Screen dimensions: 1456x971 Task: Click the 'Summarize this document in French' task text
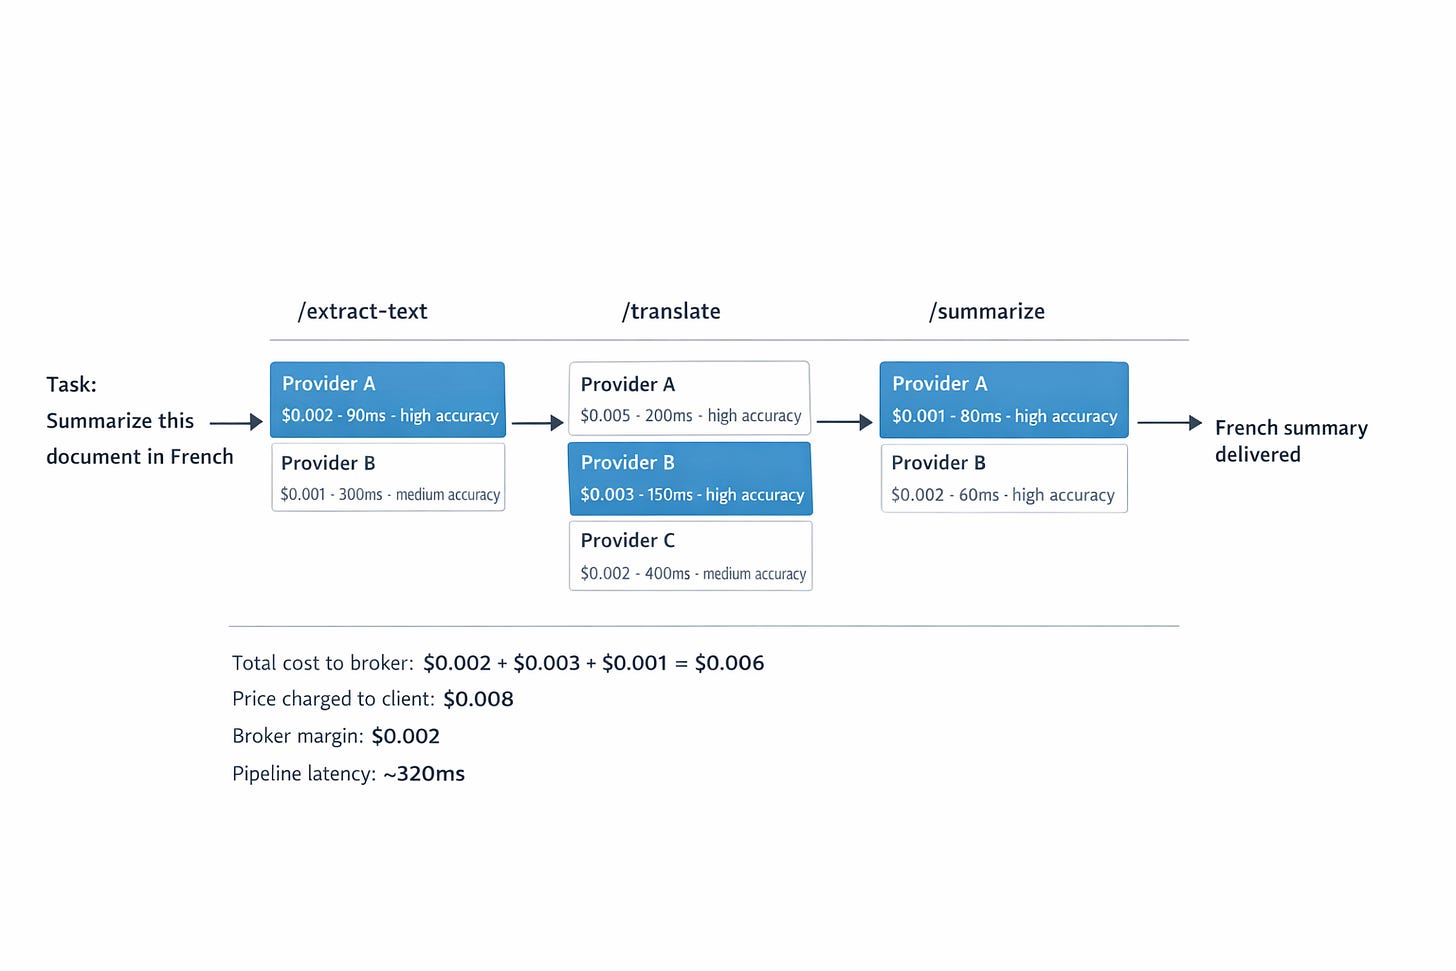(x=140, y=439)
